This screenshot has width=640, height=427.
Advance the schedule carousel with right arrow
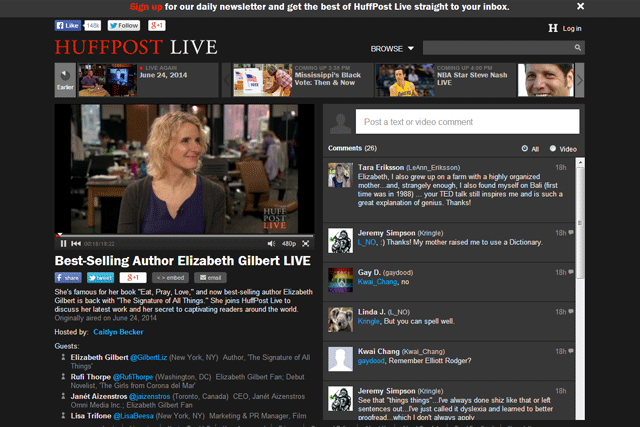(x=580, y=80)
